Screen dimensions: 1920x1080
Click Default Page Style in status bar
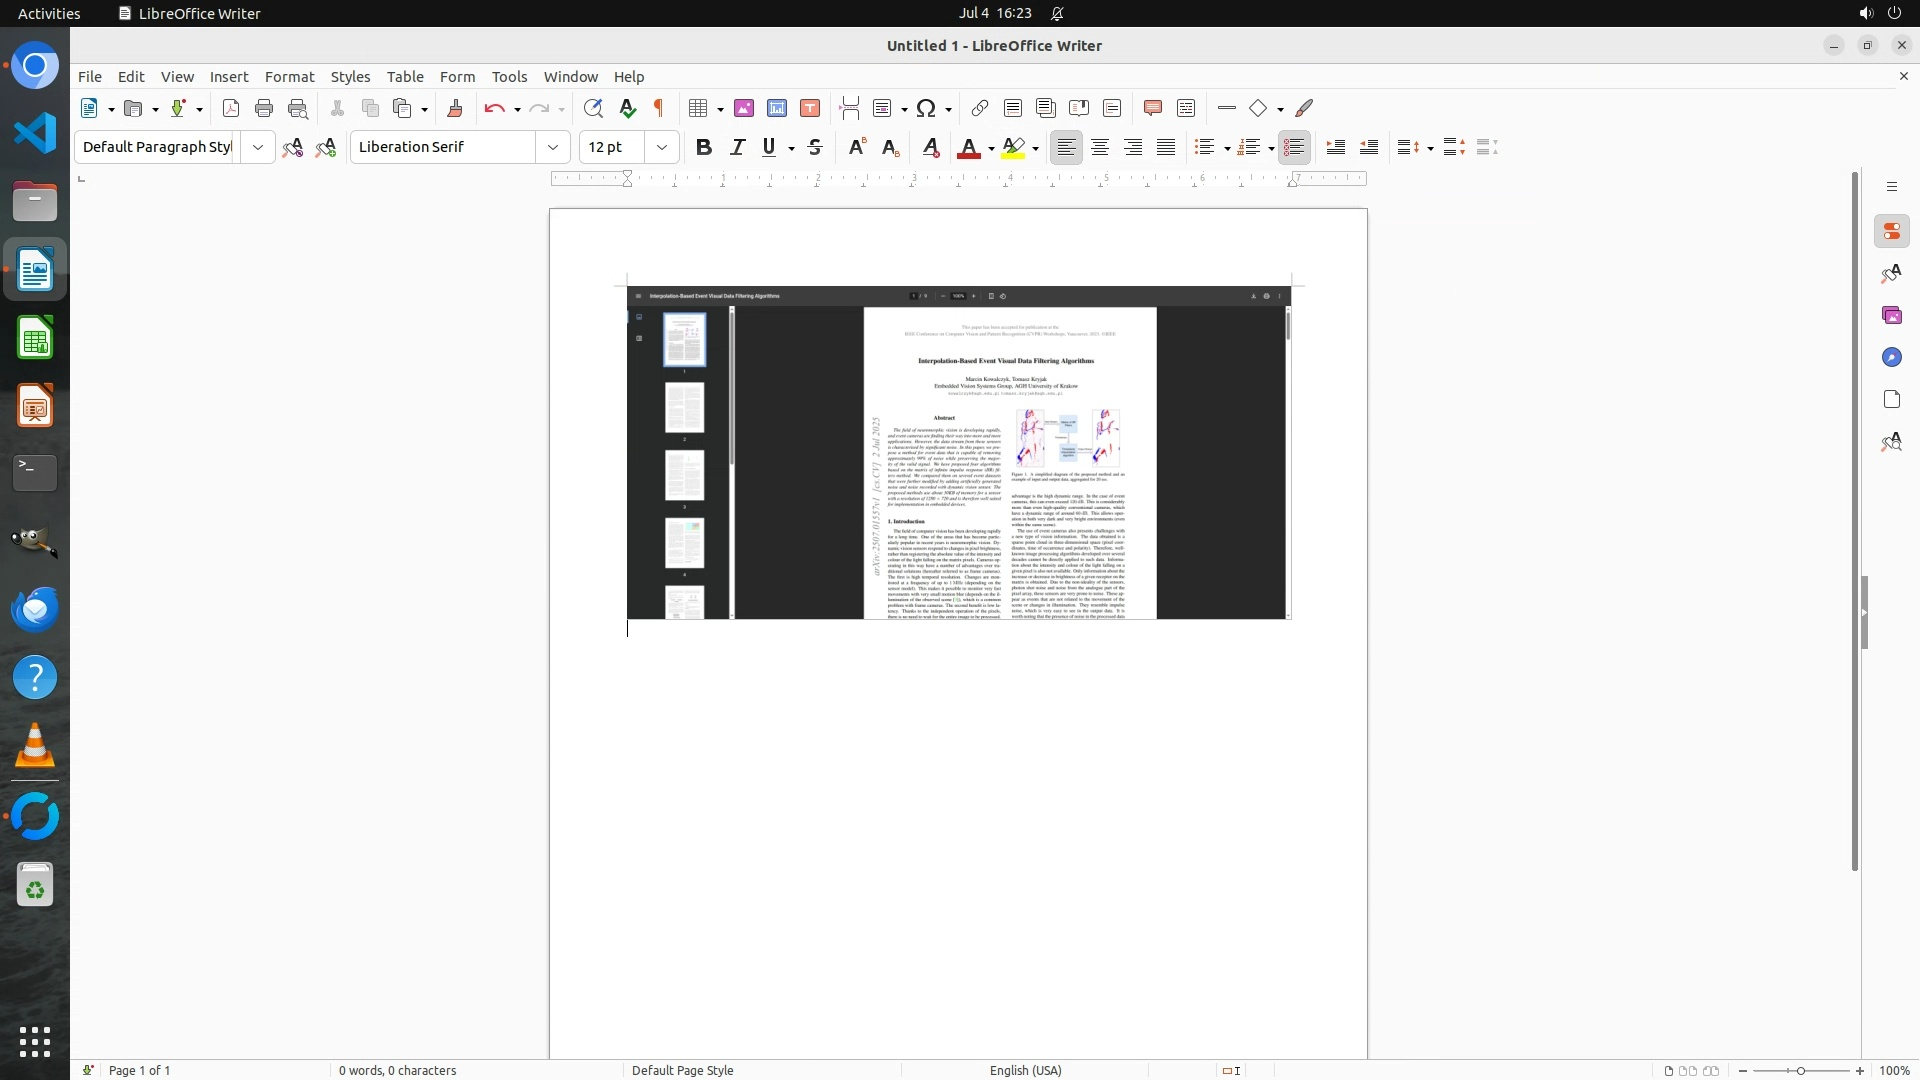[x=683, y=1070]
